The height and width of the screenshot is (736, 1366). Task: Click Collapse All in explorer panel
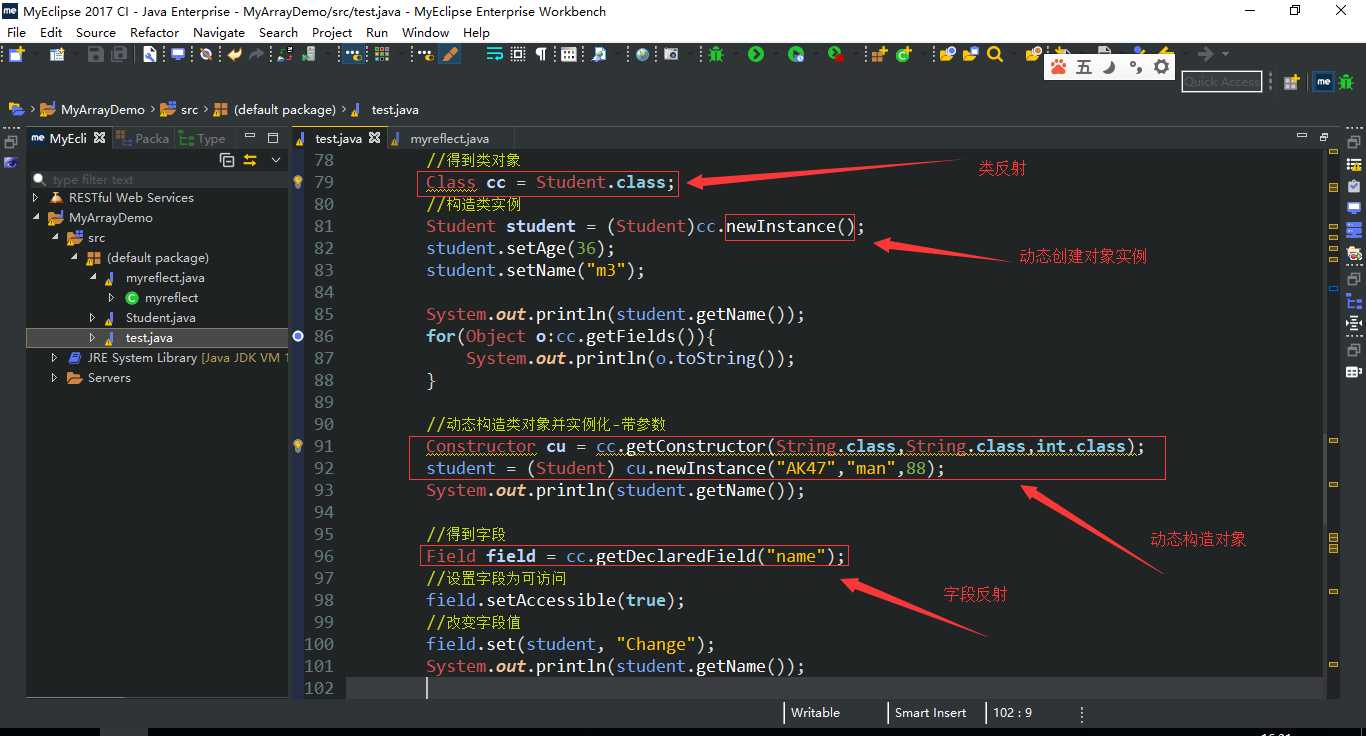pos(227,160)
